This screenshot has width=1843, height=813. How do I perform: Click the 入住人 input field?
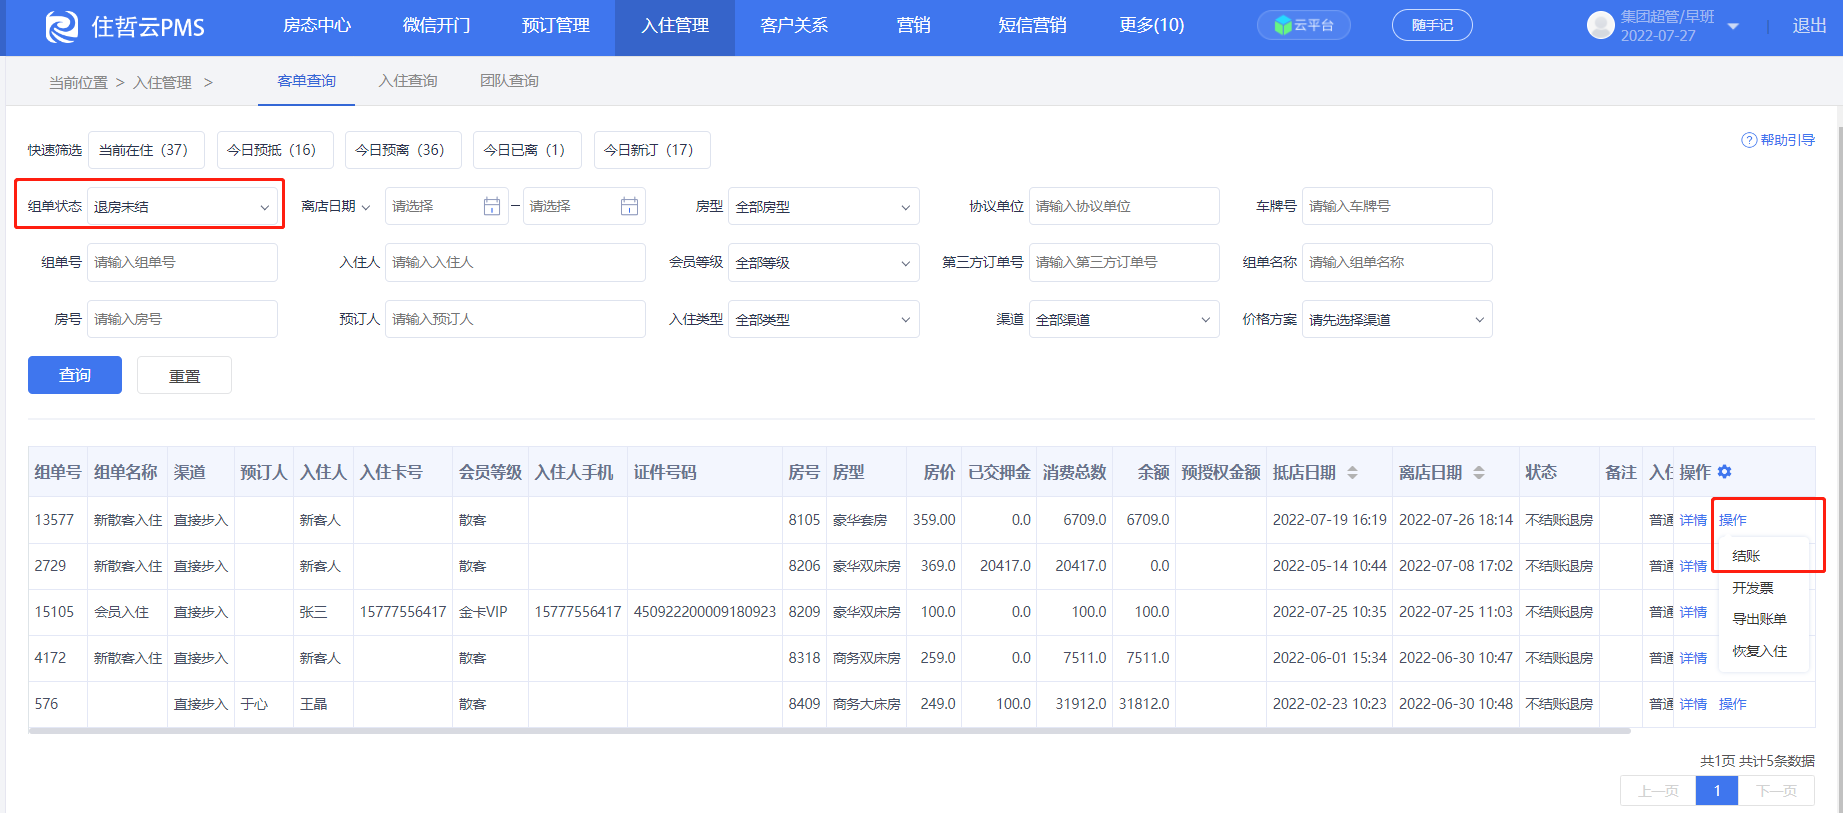515,262
